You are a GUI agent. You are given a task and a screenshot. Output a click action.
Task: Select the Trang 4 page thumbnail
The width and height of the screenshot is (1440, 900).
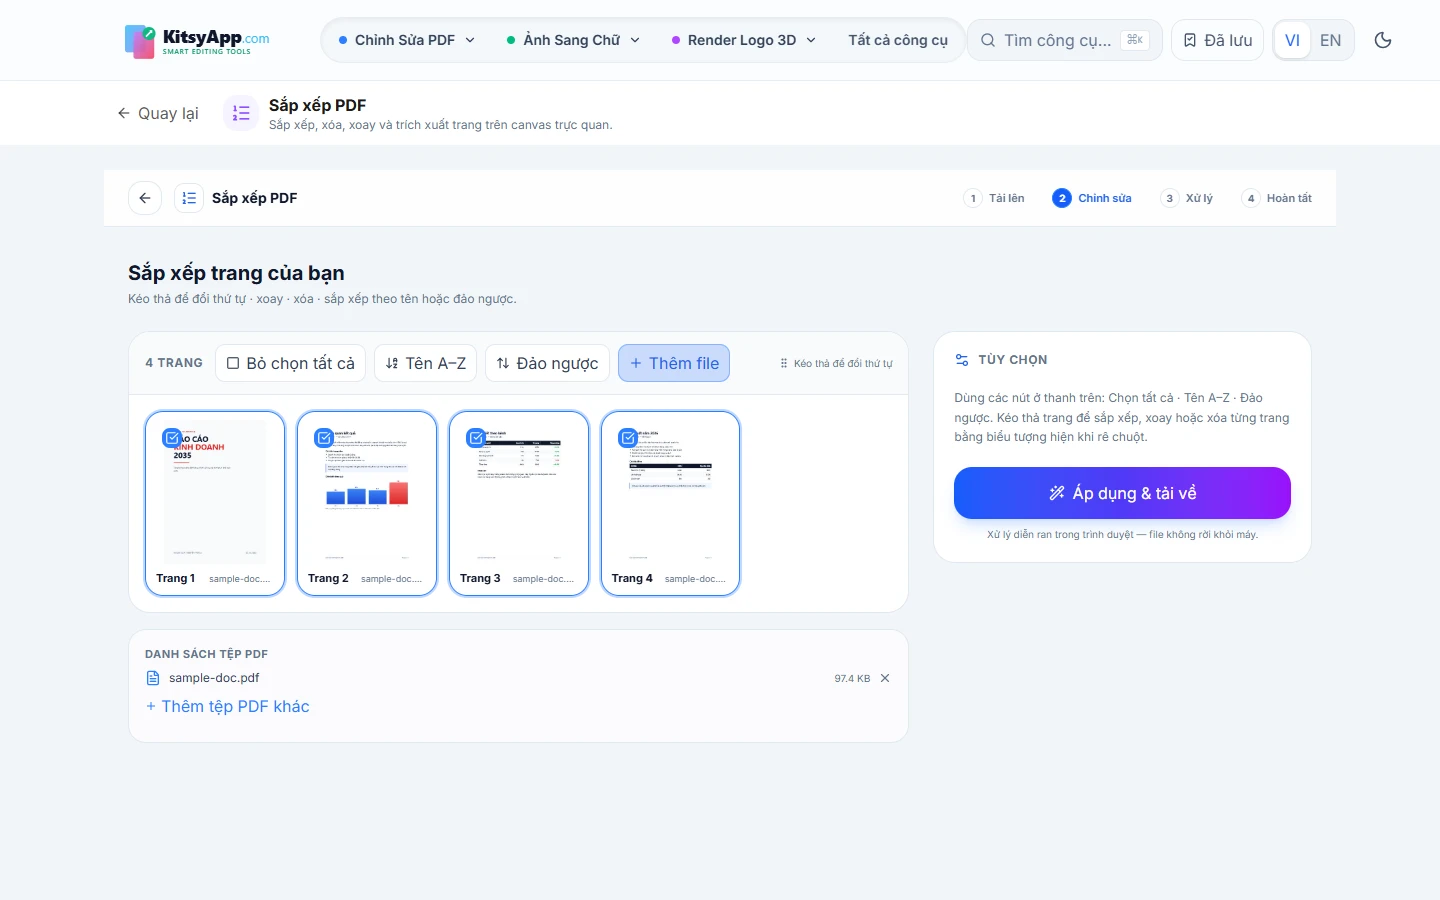(x=671, y=503)
